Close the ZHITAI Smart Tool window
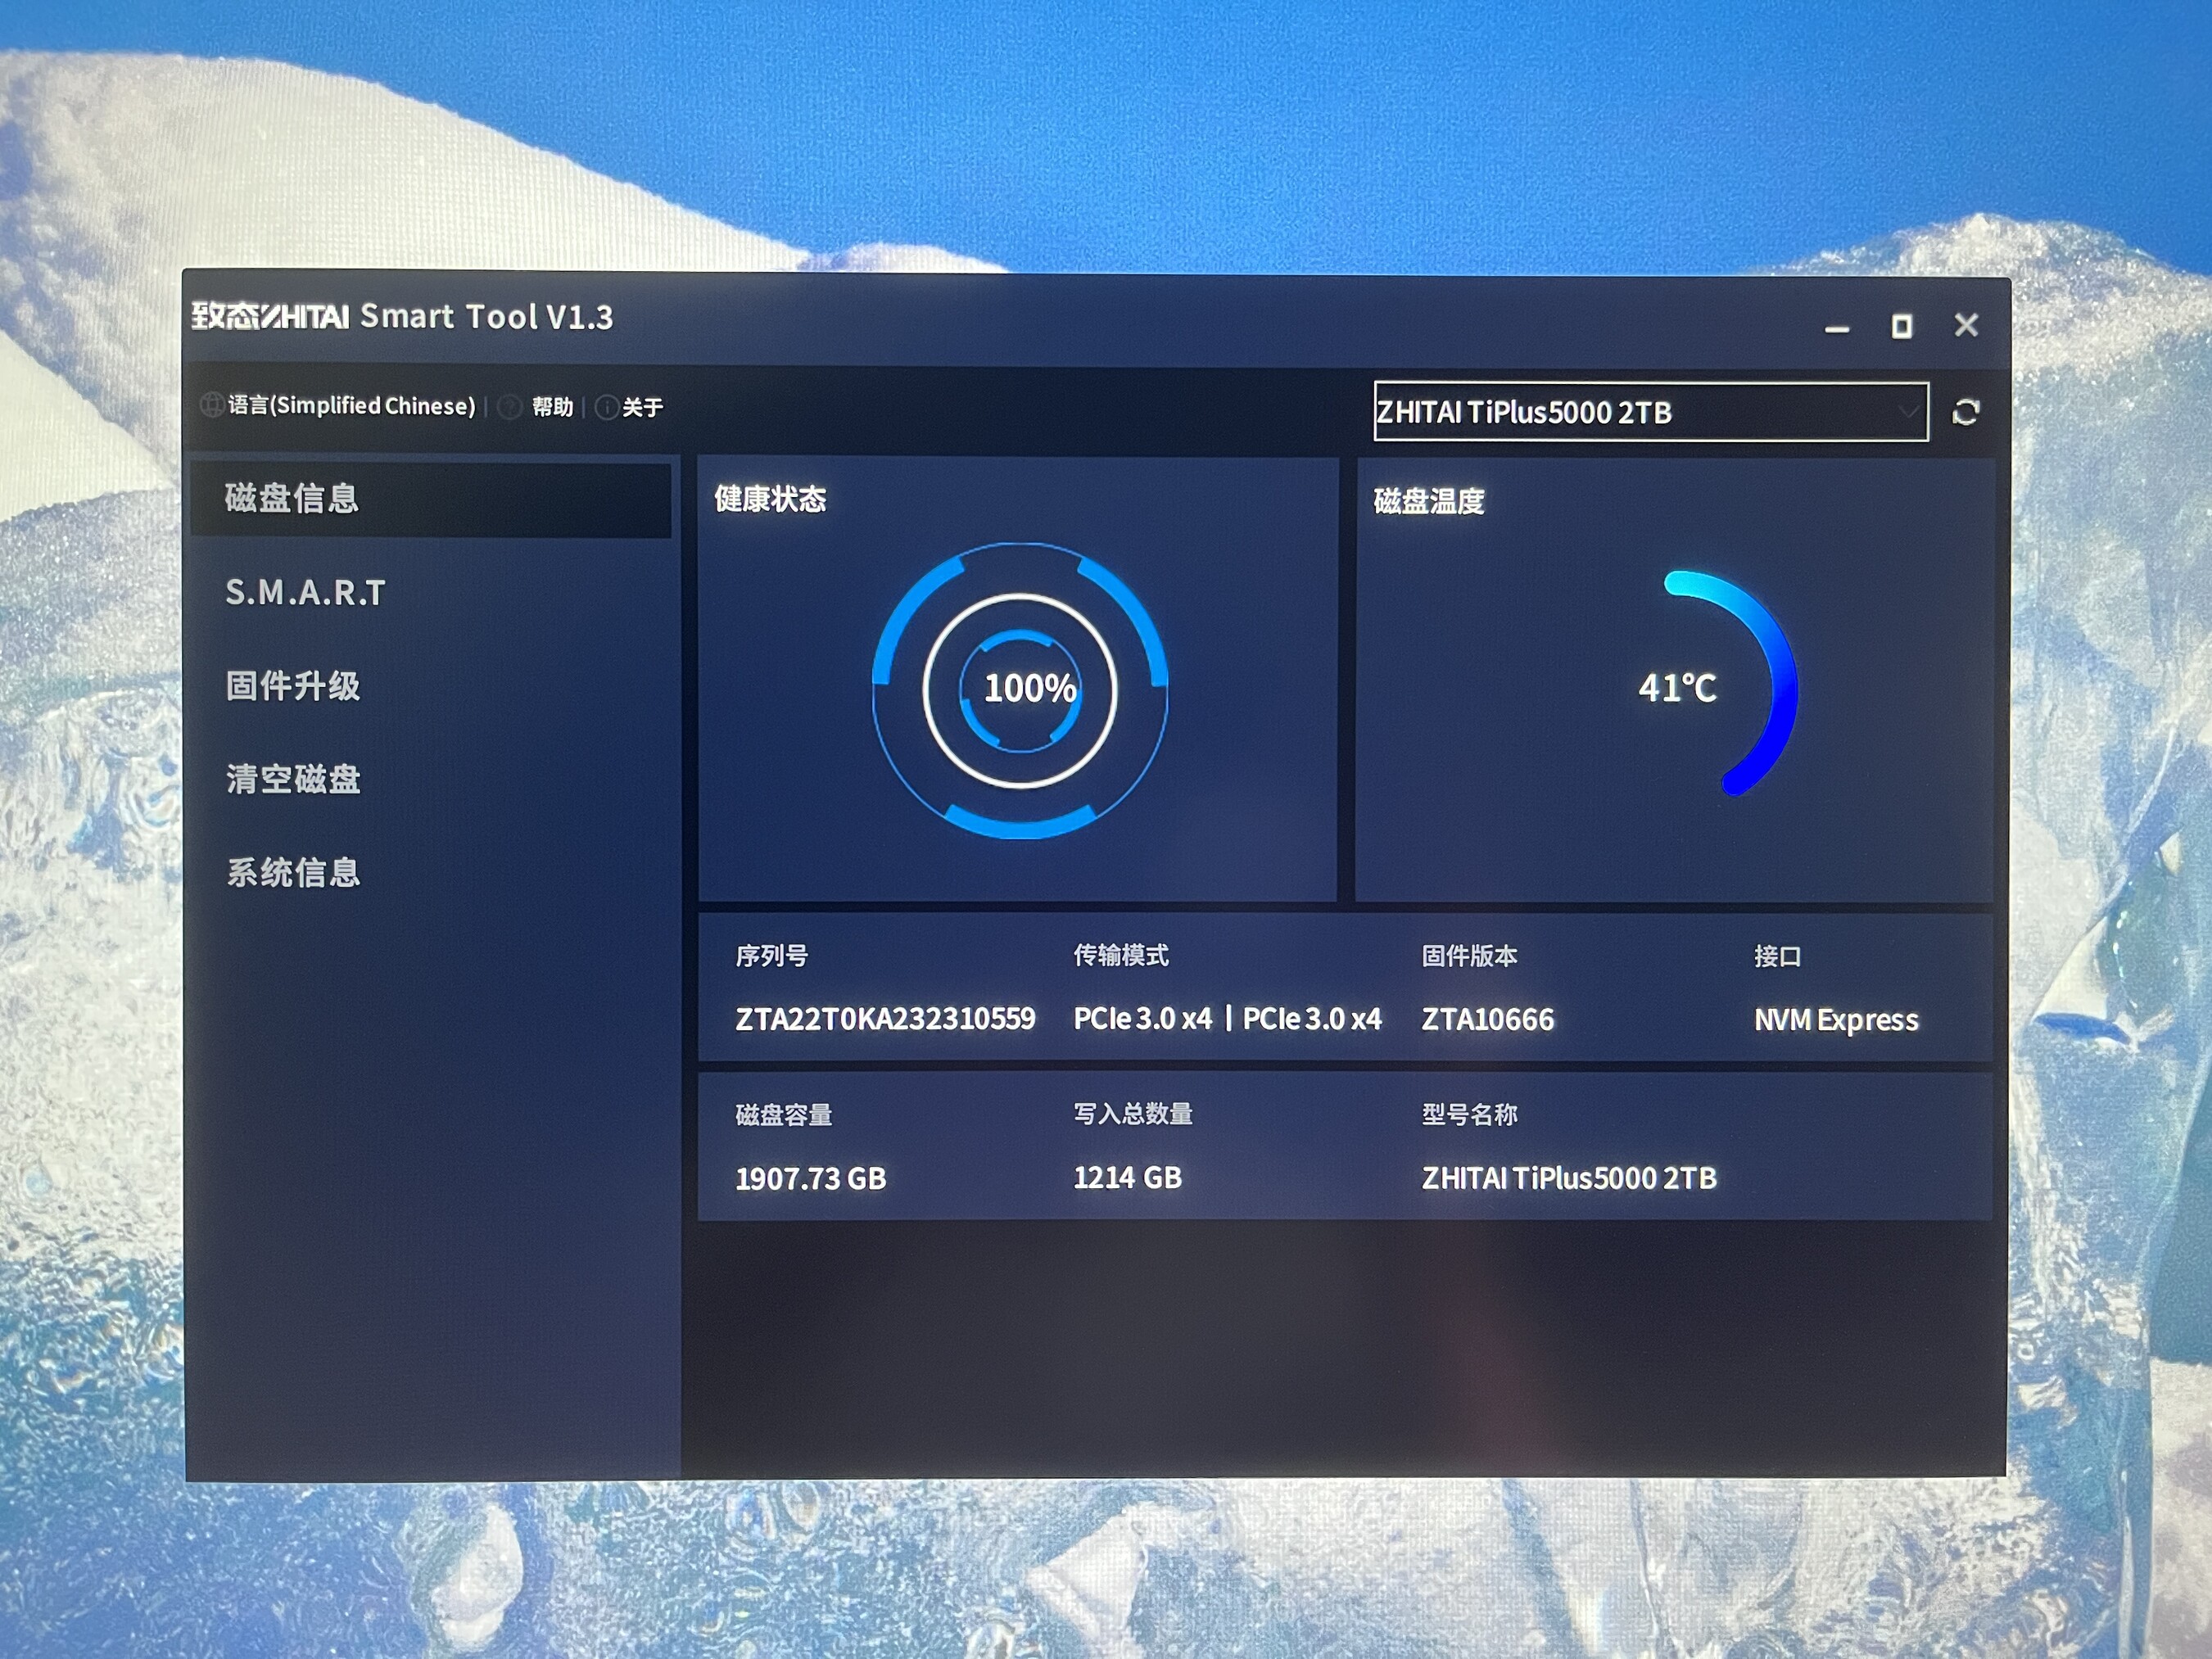 pyautogui.click(x=1966, y=325)
